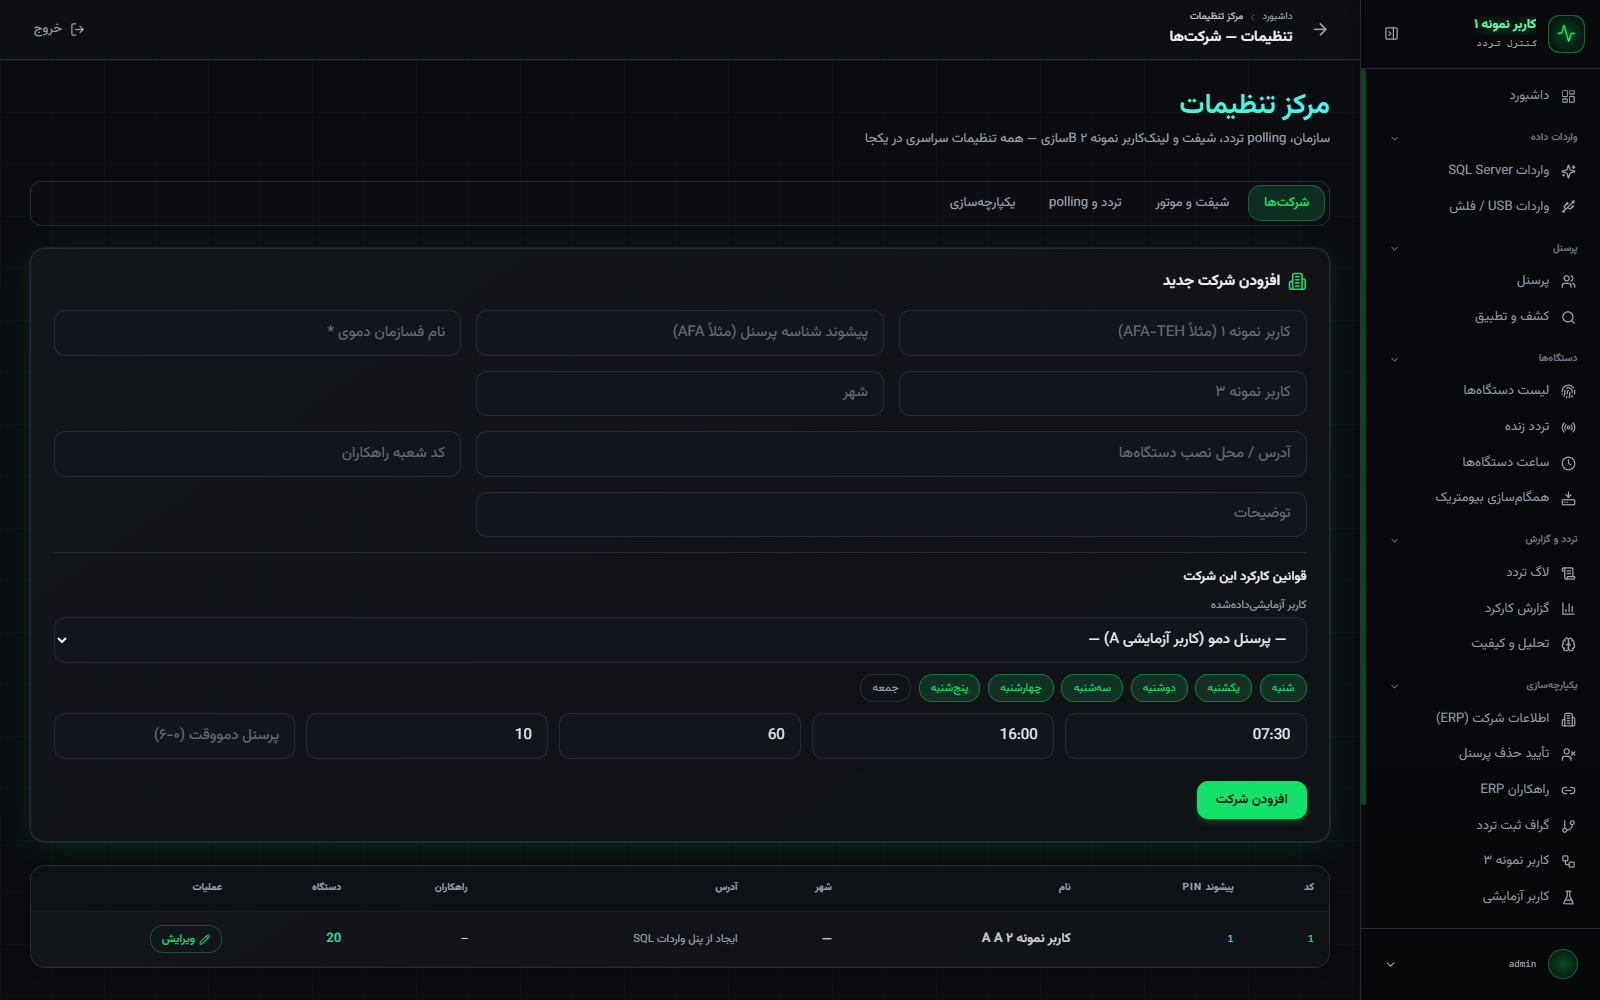Viewport: 1600px width, 1000px height.
Task: Click the search icon for کشف و تطبیق
Action: 1568,317
